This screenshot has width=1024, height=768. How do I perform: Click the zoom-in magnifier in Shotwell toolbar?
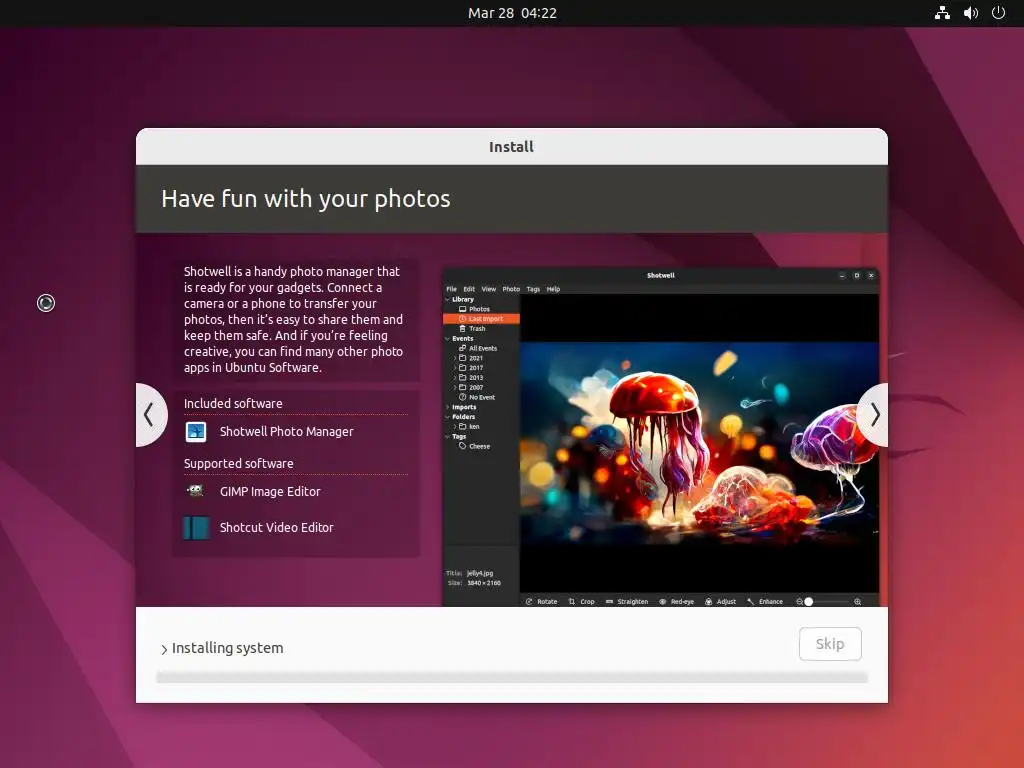point(857,601)
